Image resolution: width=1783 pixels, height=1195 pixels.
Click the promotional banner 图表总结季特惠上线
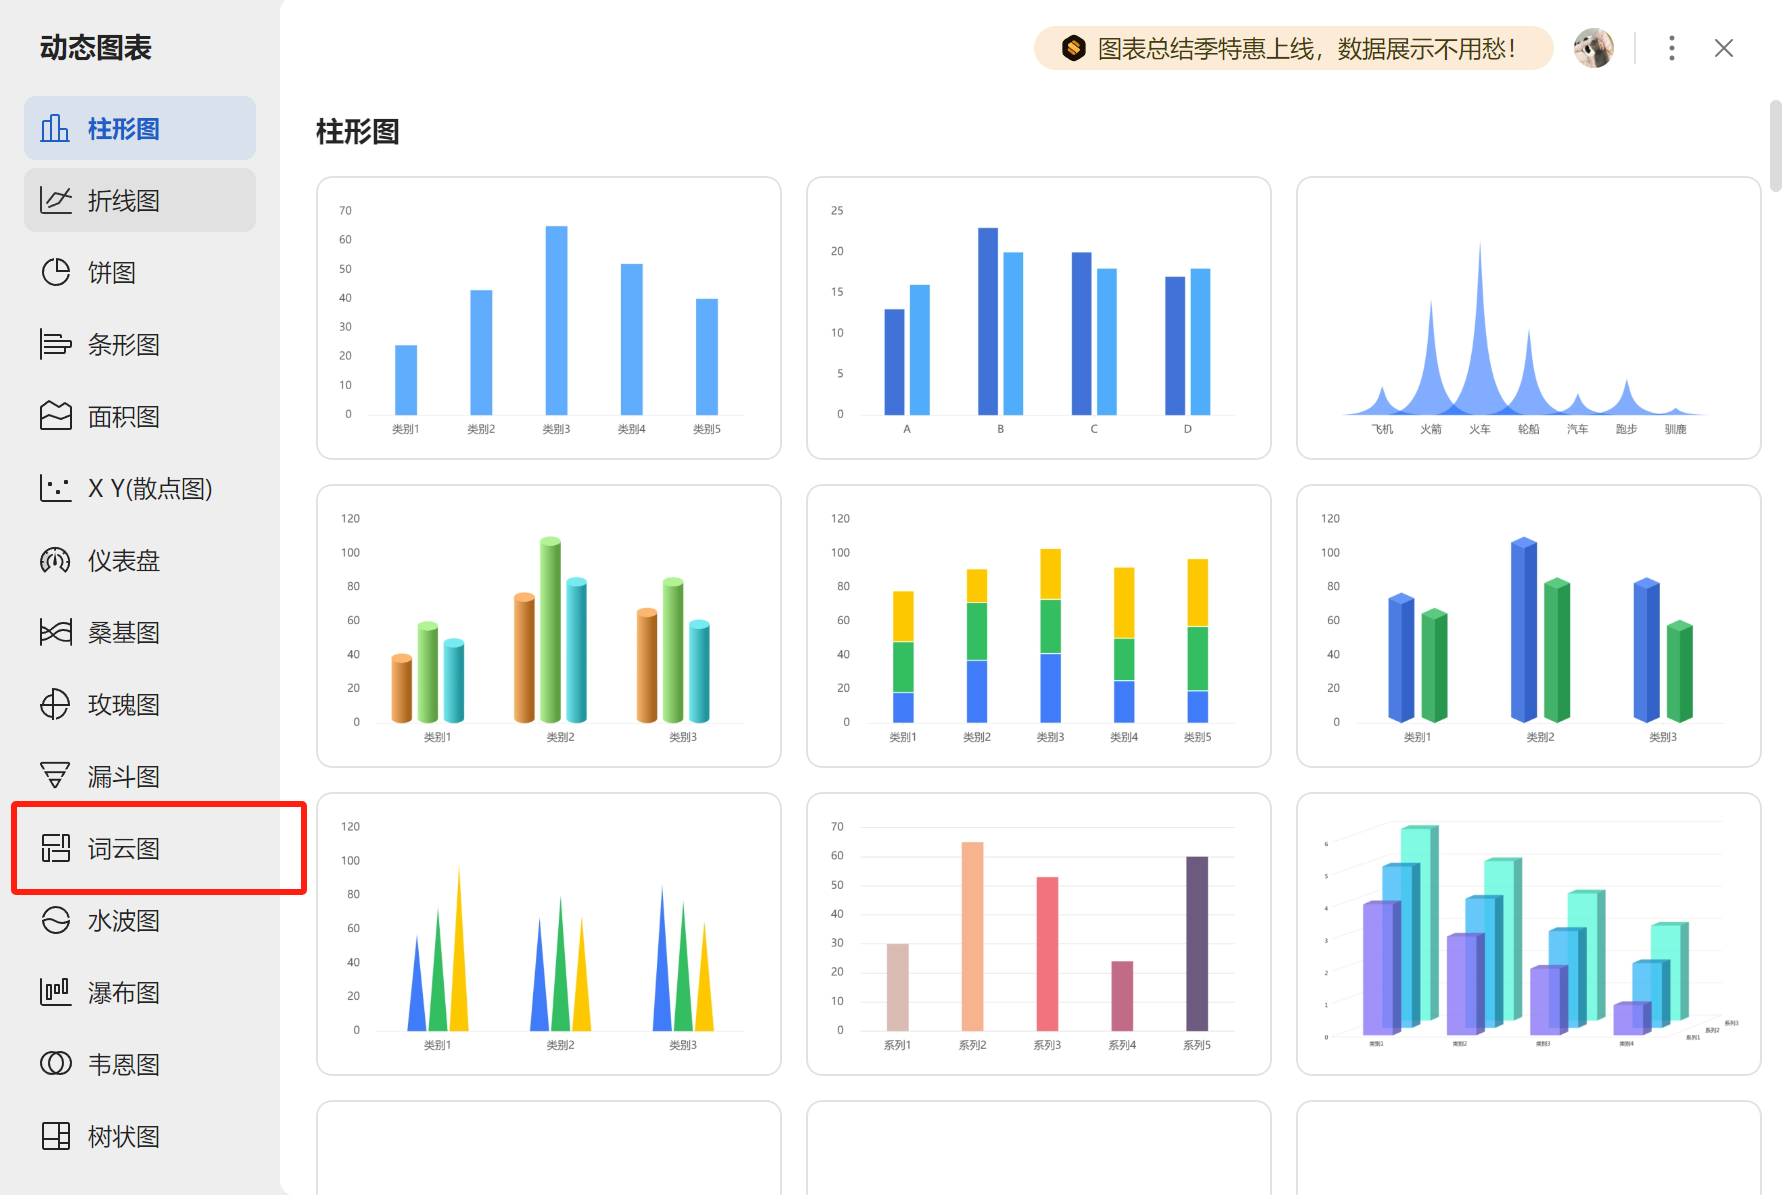(1293, 48)
